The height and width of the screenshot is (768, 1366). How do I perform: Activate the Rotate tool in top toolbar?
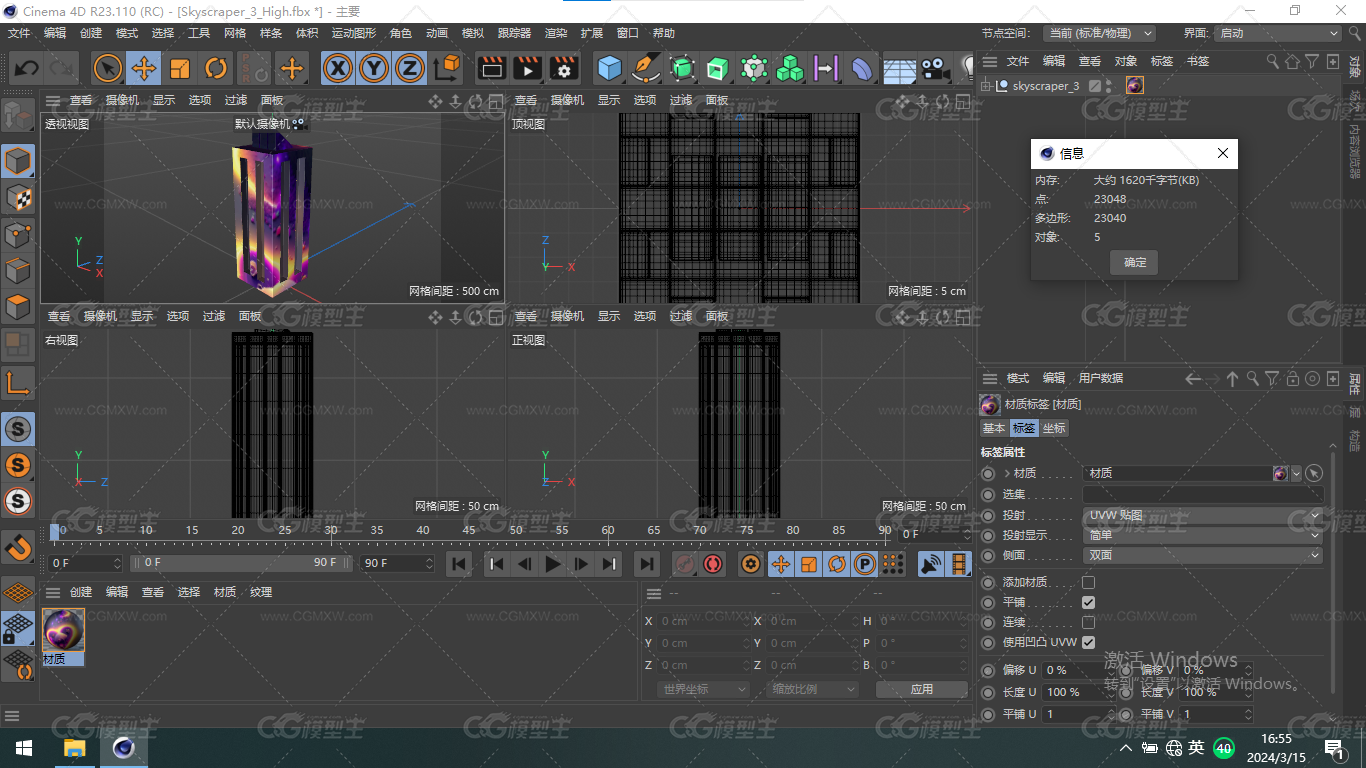coord(216,68)
